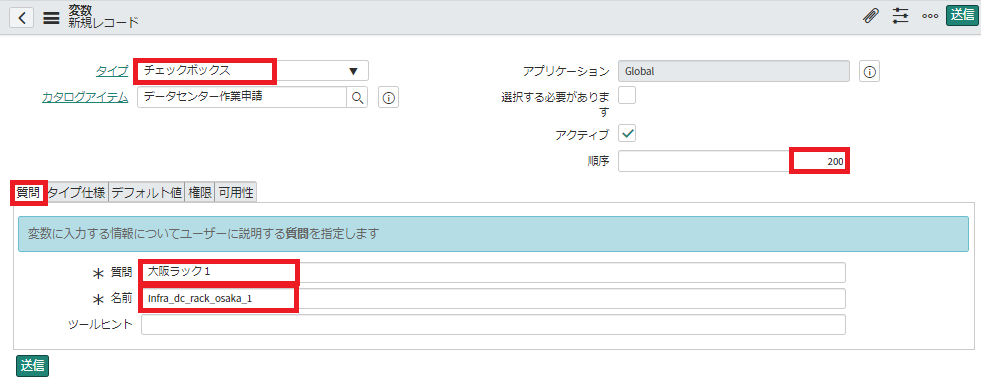Open the three-dots more options icon
The image size is (981, 381).
pyautogui.click(x=930, y=16)
